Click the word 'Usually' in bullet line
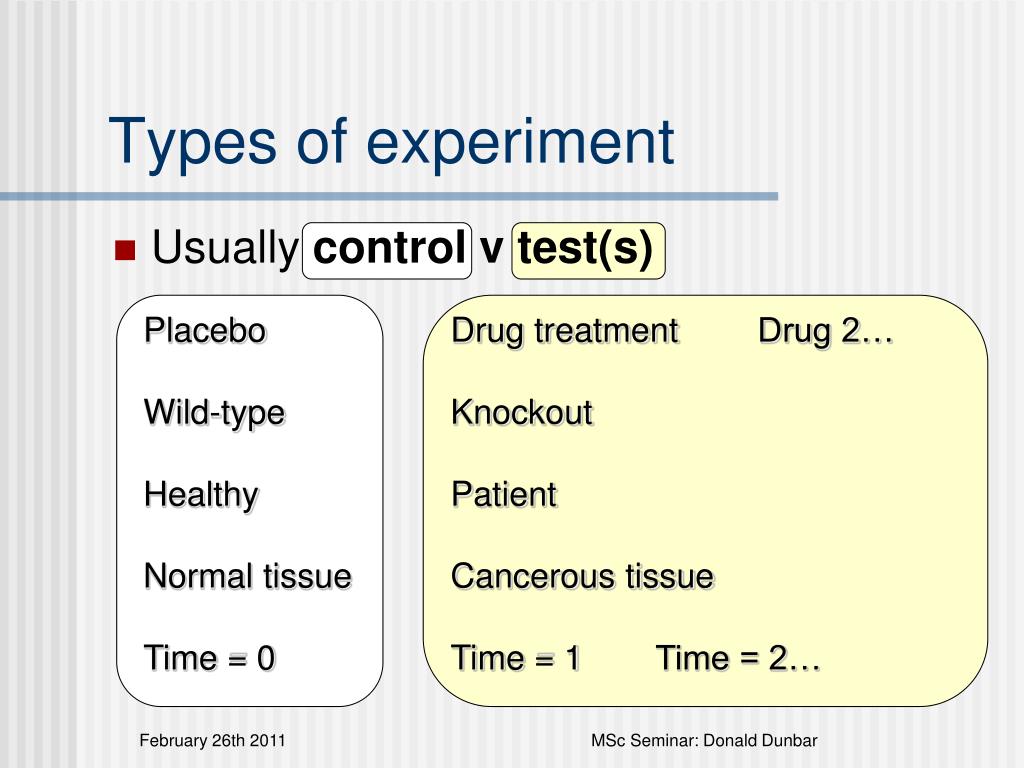Screen dimensions: 1024x768 (225, 249)
